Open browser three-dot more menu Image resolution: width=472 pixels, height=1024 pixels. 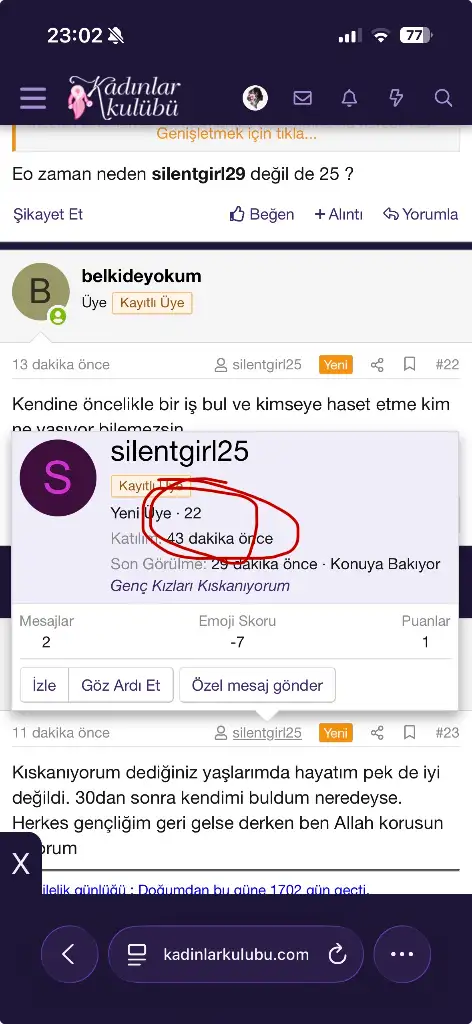402,954
